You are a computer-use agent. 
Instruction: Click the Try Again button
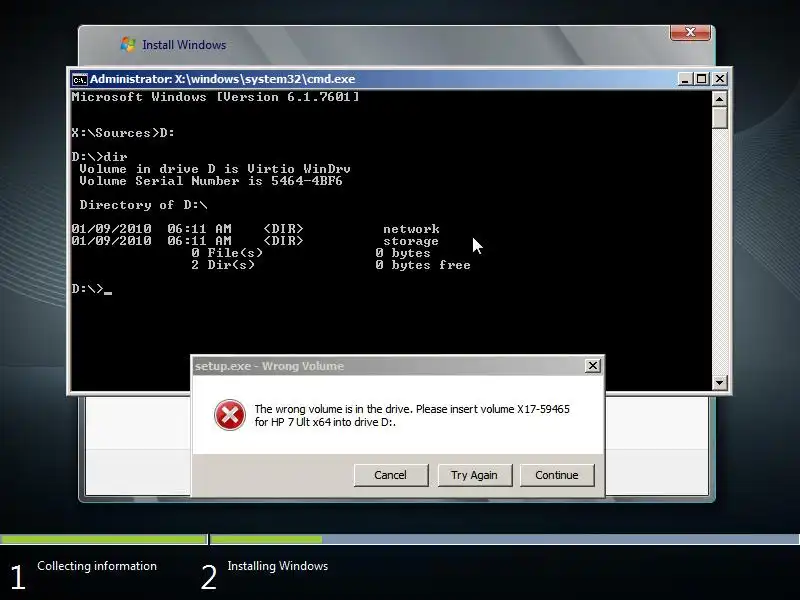474,475
